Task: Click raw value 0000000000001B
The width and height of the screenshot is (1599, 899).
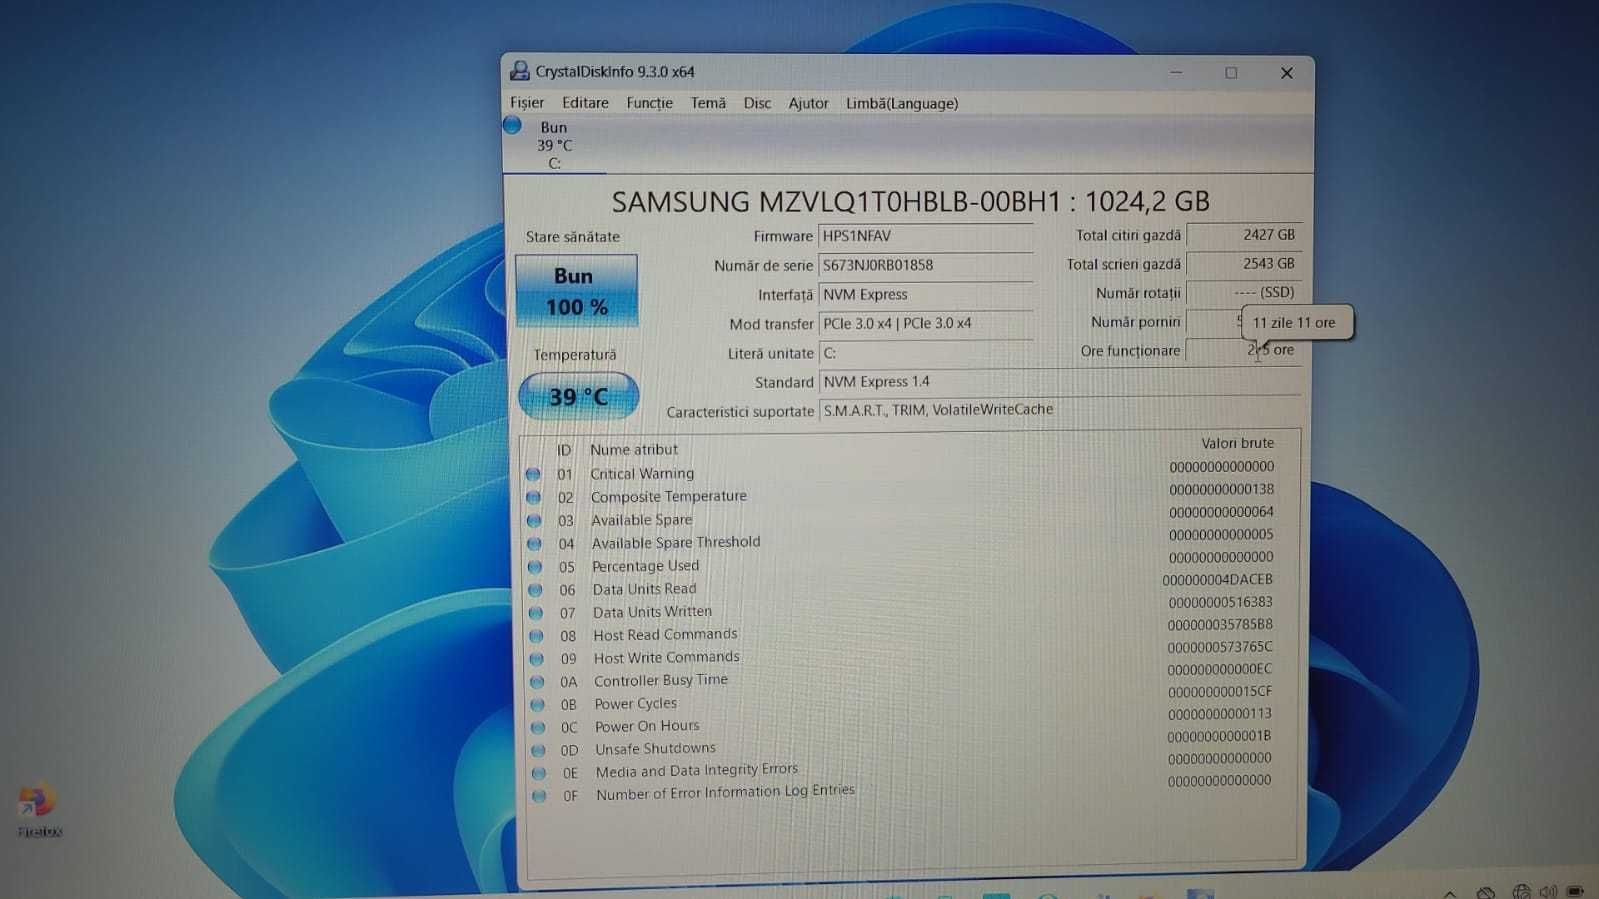Action: coord(1219,736)
